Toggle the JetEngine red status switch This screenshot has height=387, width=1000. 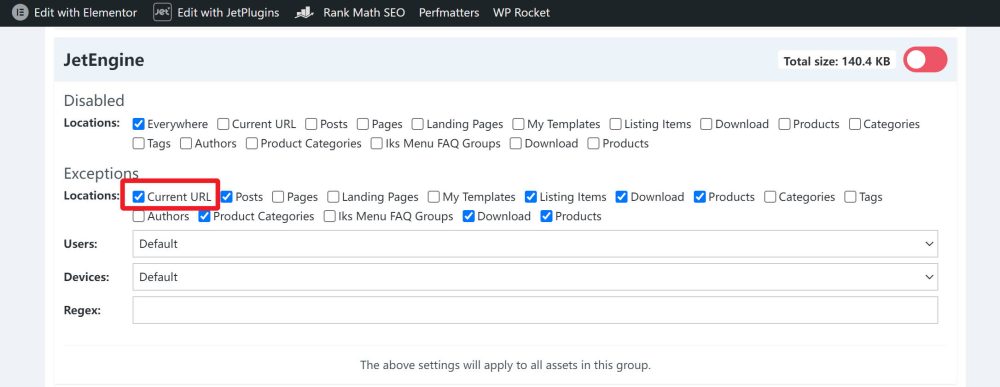pyautogui.click(x=925, y=60)
